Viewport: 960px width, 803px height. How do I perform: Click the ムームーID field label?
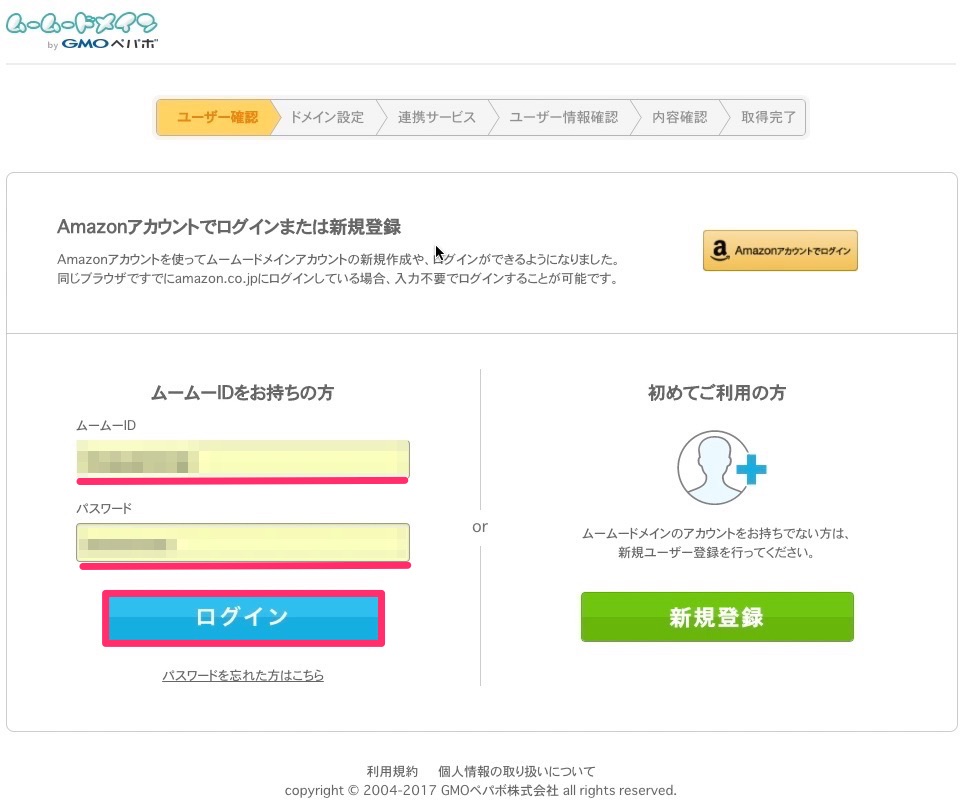106,425
